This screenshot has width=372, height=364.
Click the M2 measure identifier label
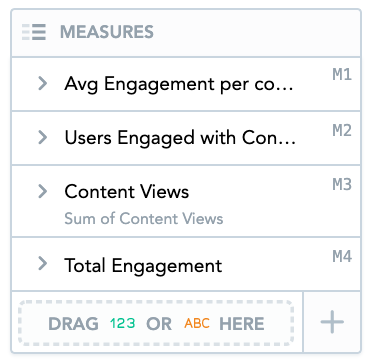[342, 131]
